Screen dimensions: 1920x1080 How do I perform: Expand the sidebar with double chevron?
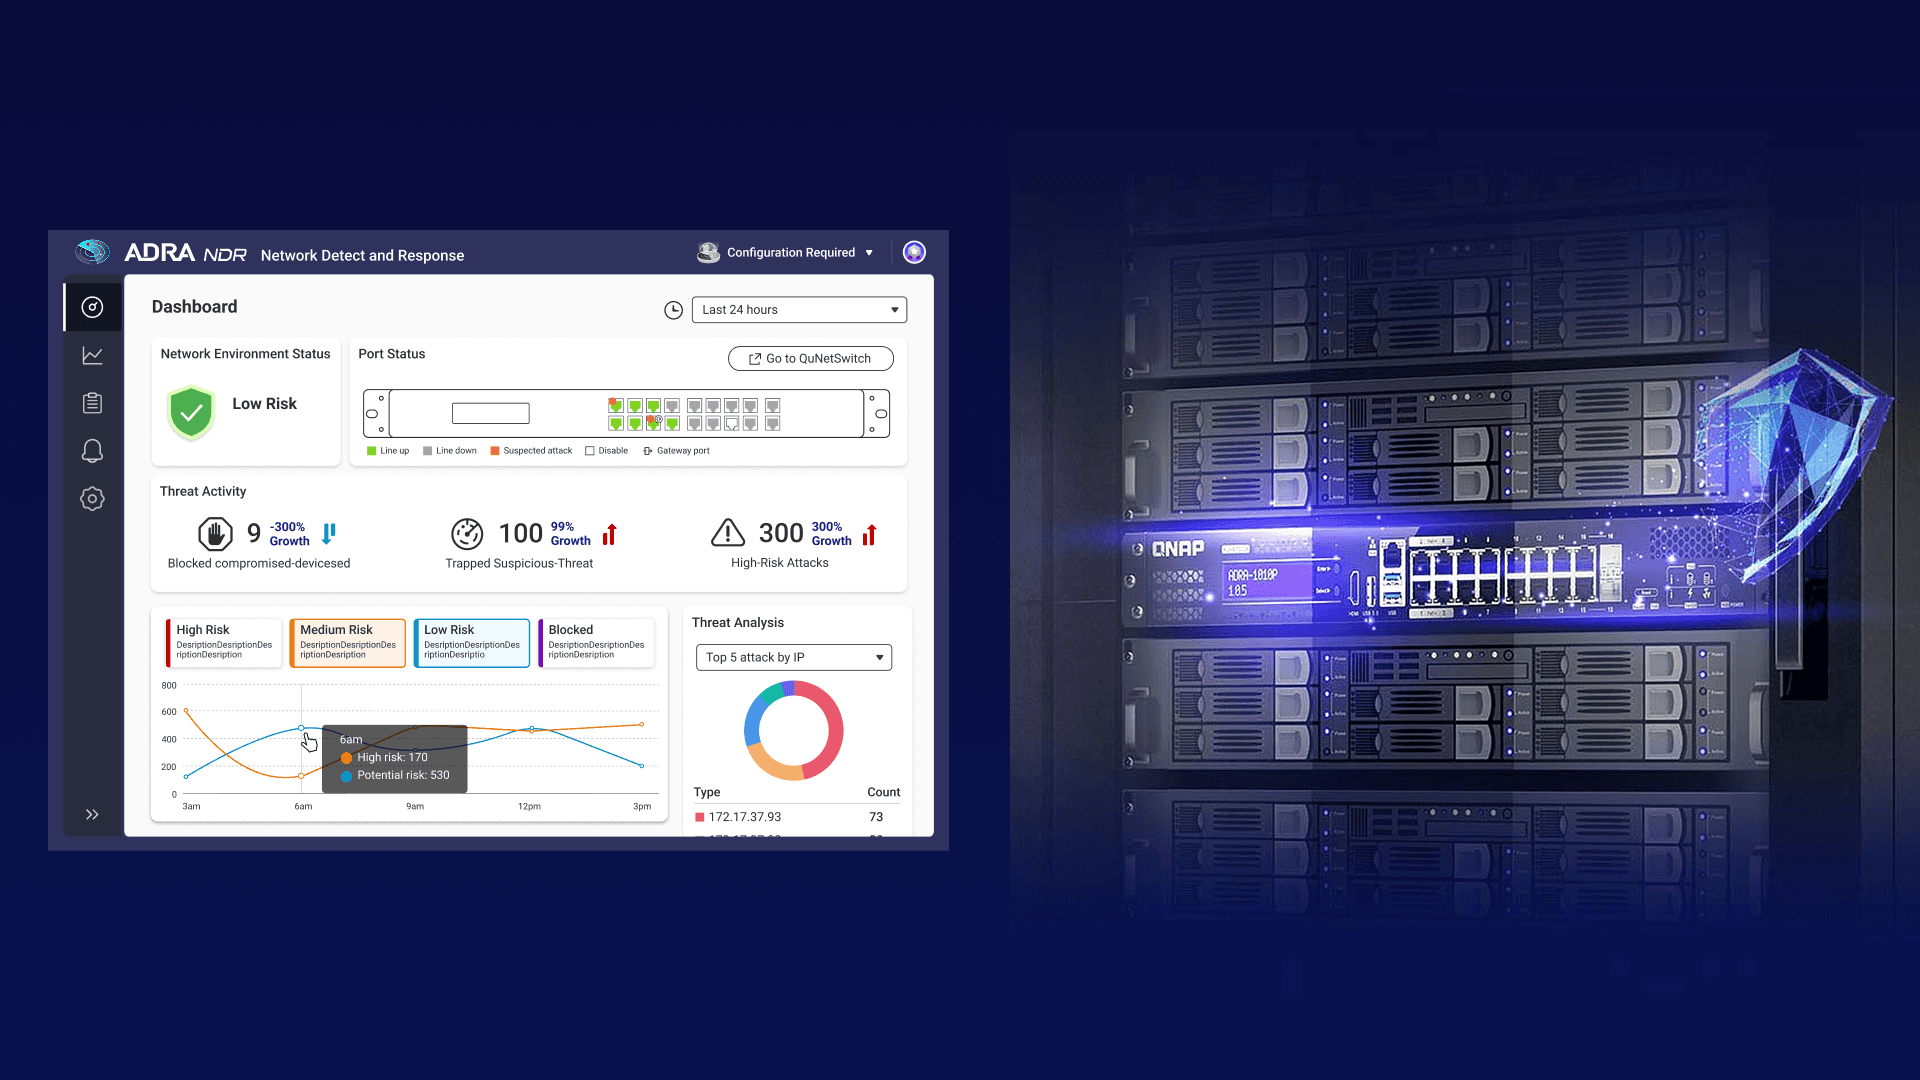coord(92,814)
